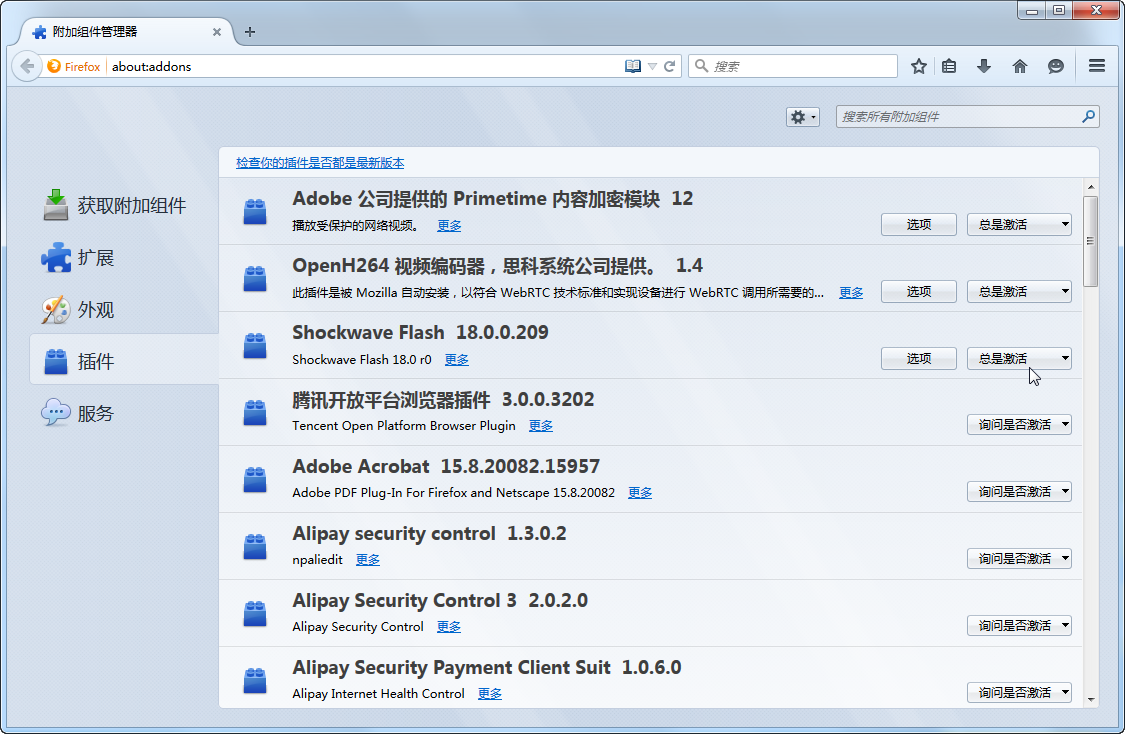Click the OpenH264 plugin brick icon
1125x734 pixels.
(255, 278)
